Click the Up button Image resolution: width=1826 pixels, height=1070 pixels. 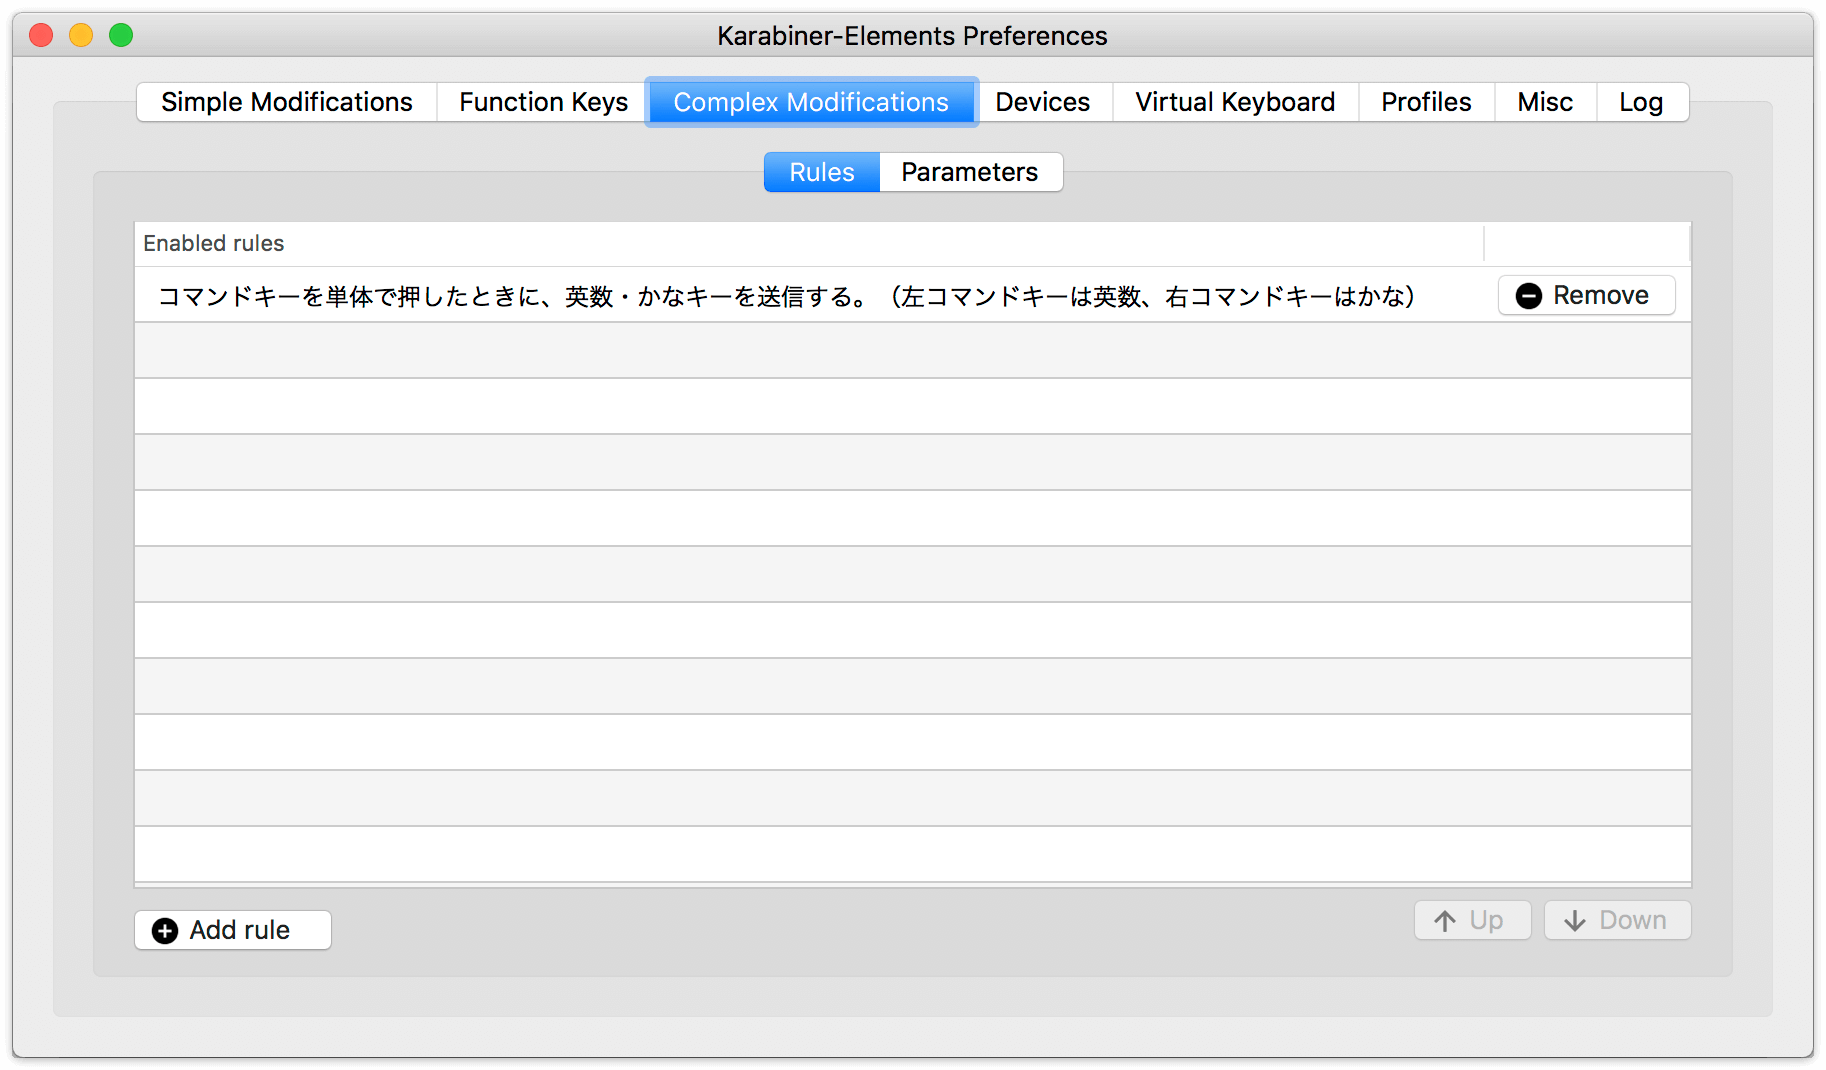pyautogui.click(x=1472, y=920)
